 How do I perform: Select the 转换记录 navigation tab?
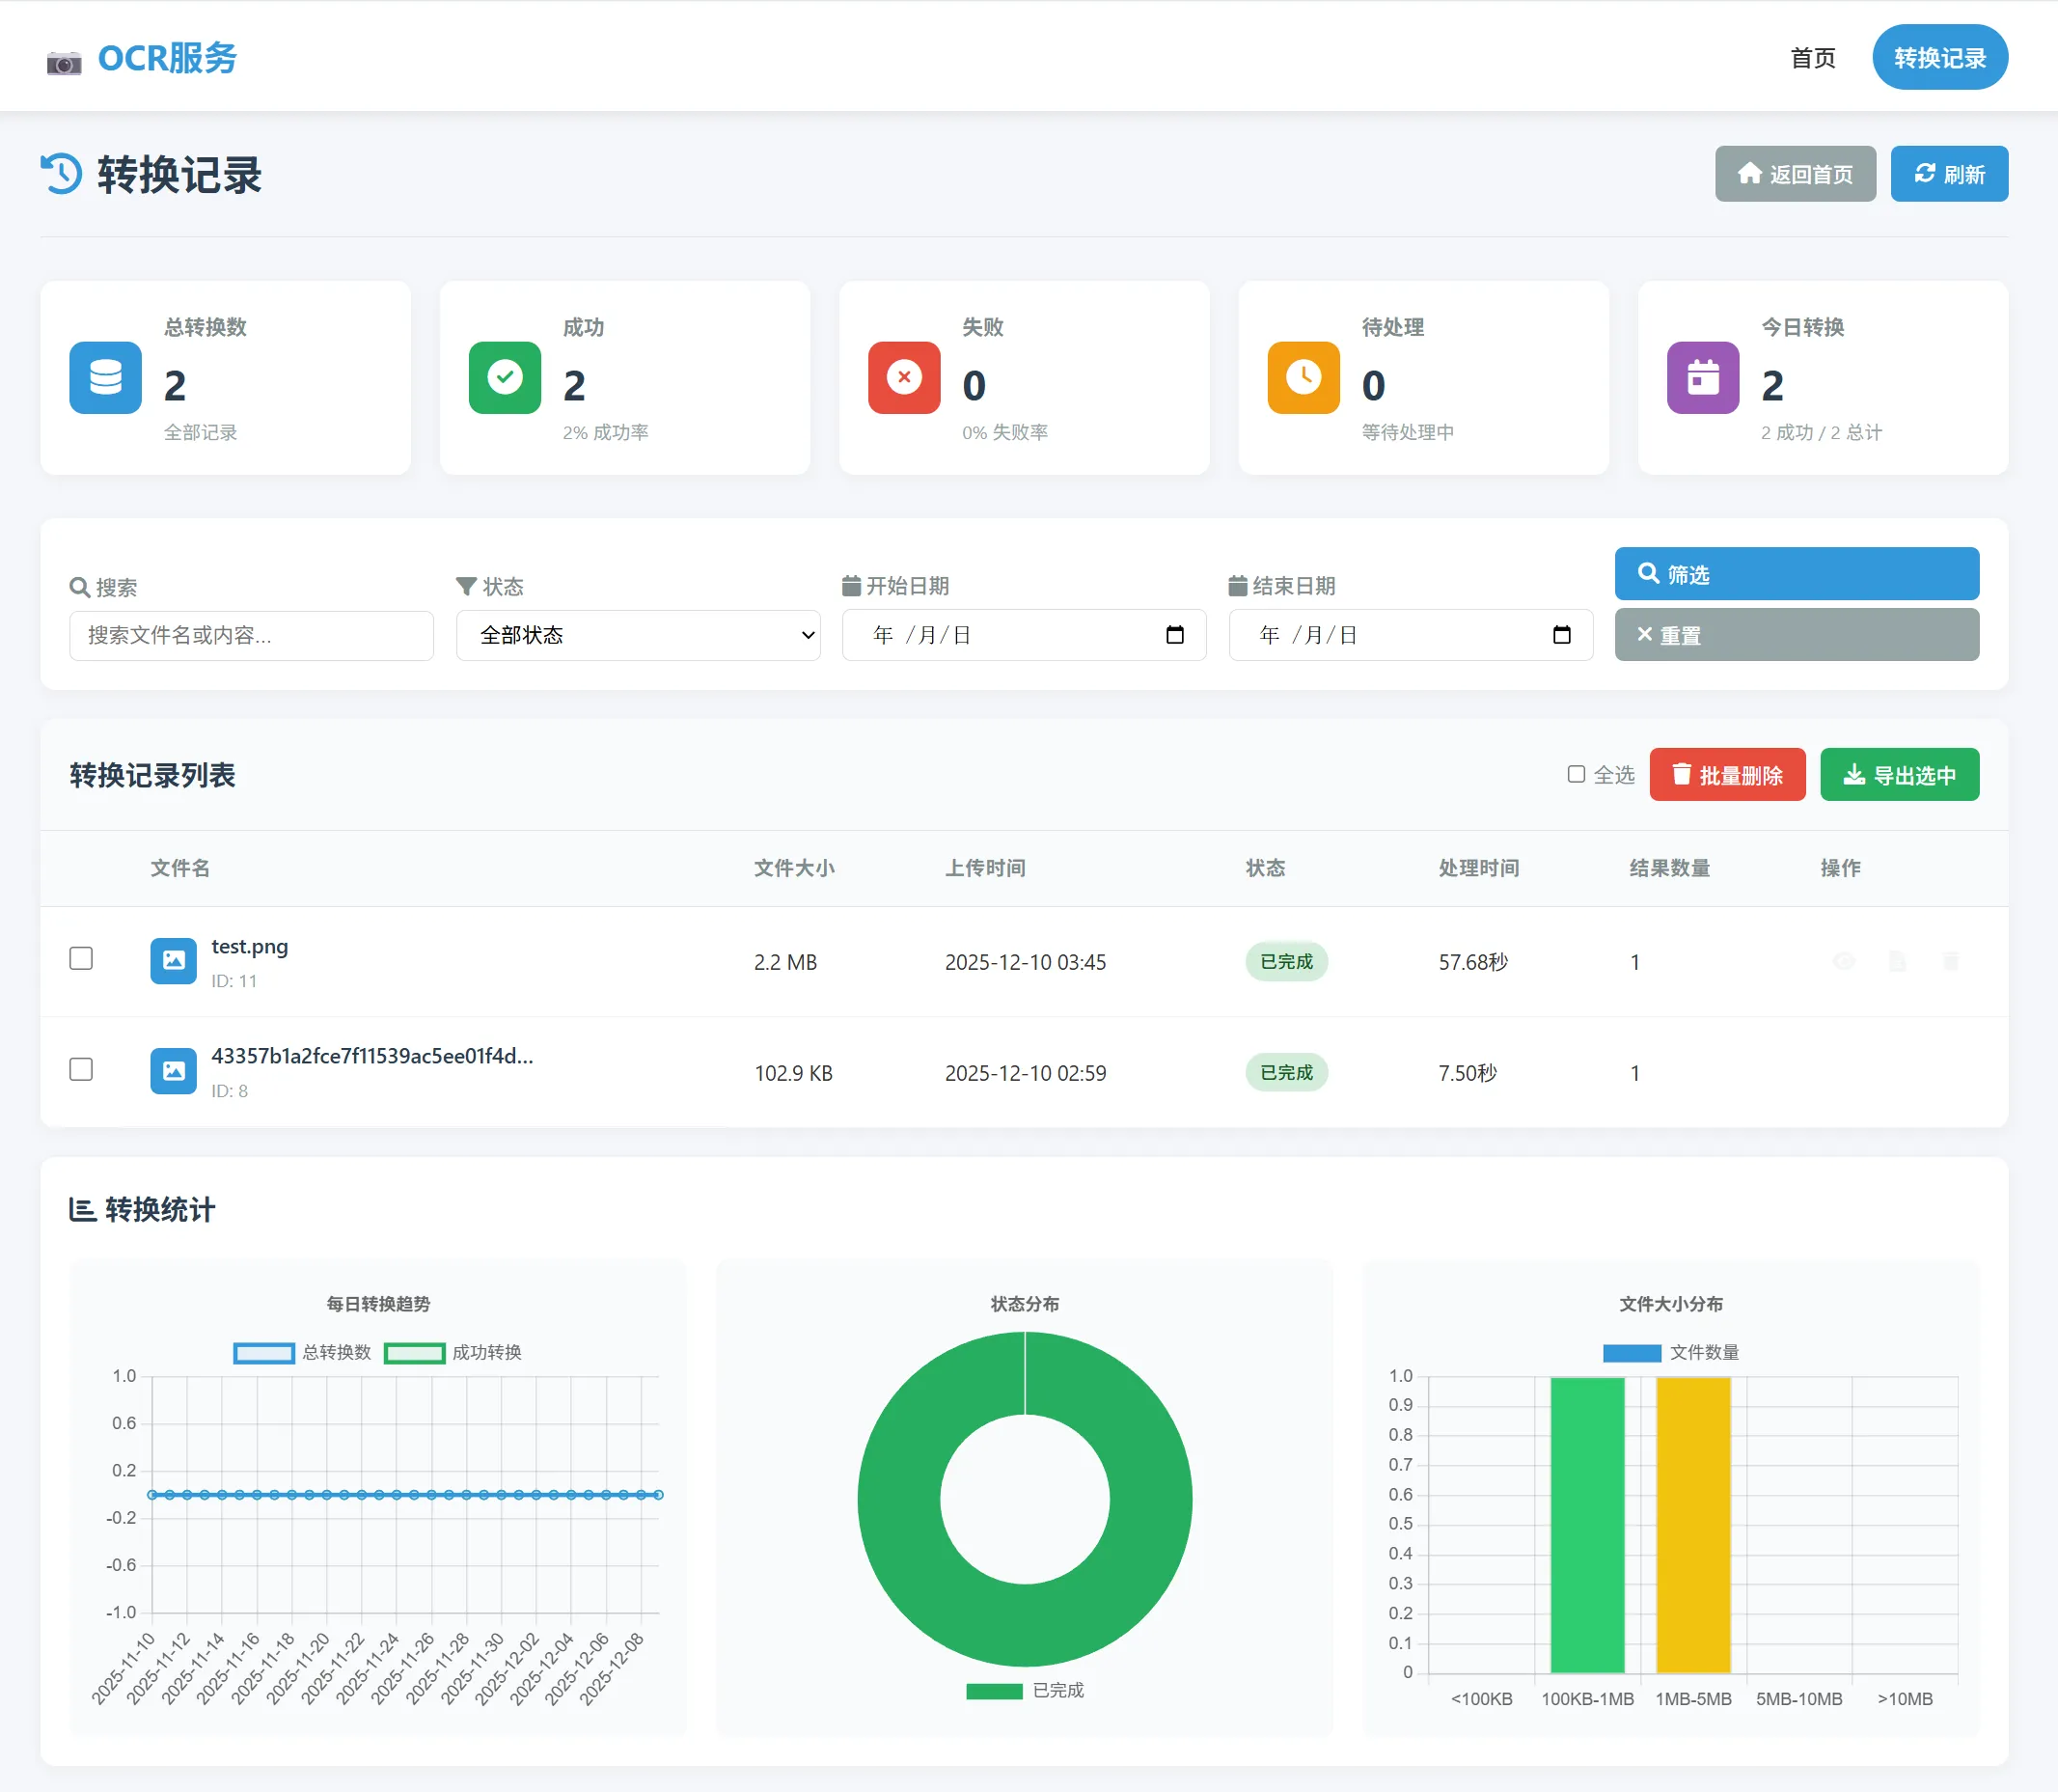point(1939,58)
